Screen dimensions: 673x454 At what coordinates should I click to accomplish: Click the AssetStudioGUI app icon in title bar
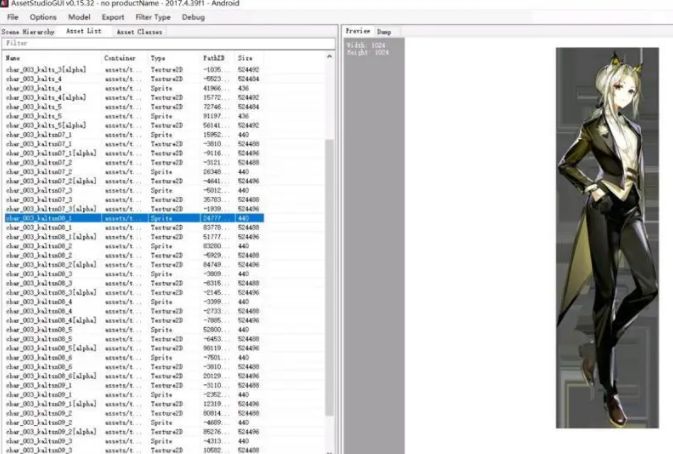pos(5,5)
